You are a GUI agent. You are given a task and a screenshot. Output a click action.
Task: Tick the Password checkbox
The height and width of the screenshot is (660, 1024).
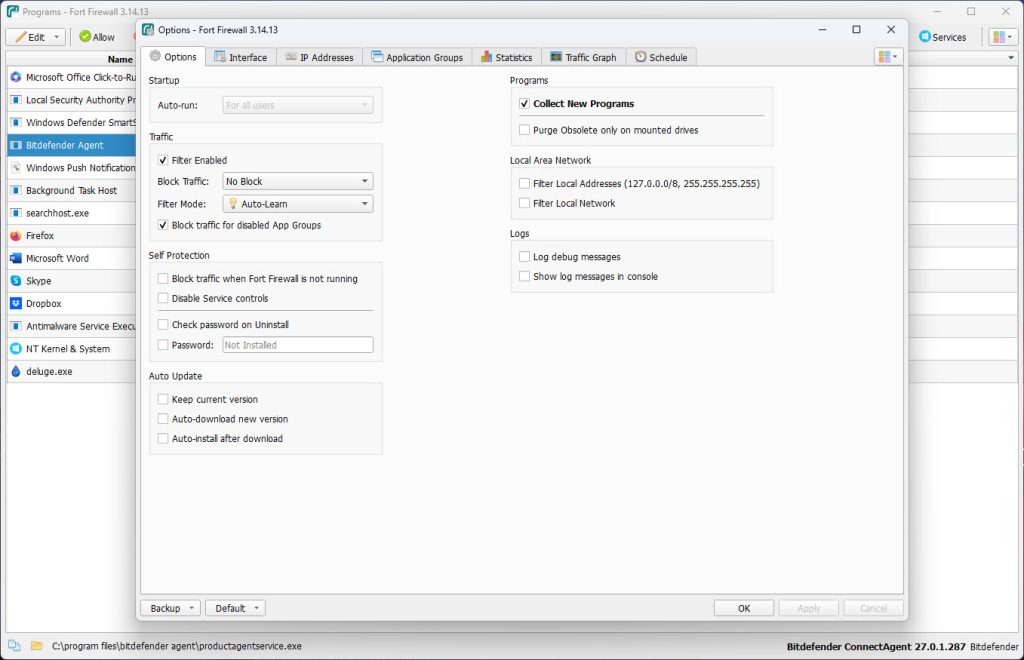[x=163, y=345]
